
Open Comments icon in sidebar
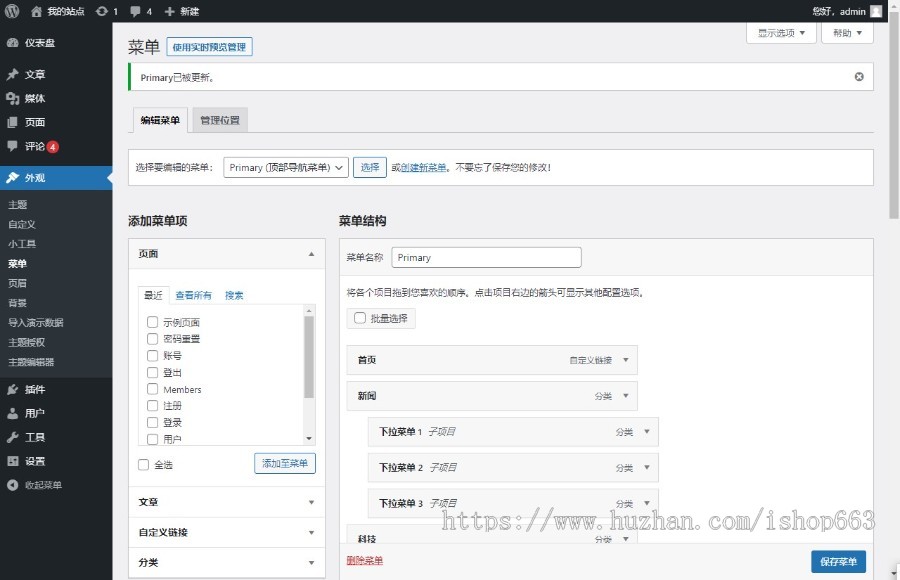(13, 146)
